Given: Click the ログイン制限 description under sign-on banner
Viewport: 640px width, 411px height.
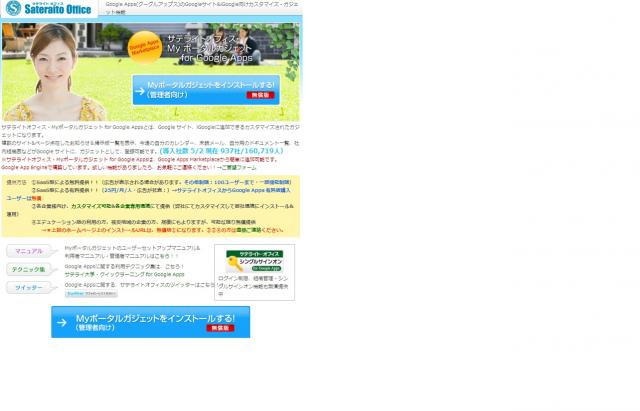Looking at the screenshot, I should click(x=253, y=286).
